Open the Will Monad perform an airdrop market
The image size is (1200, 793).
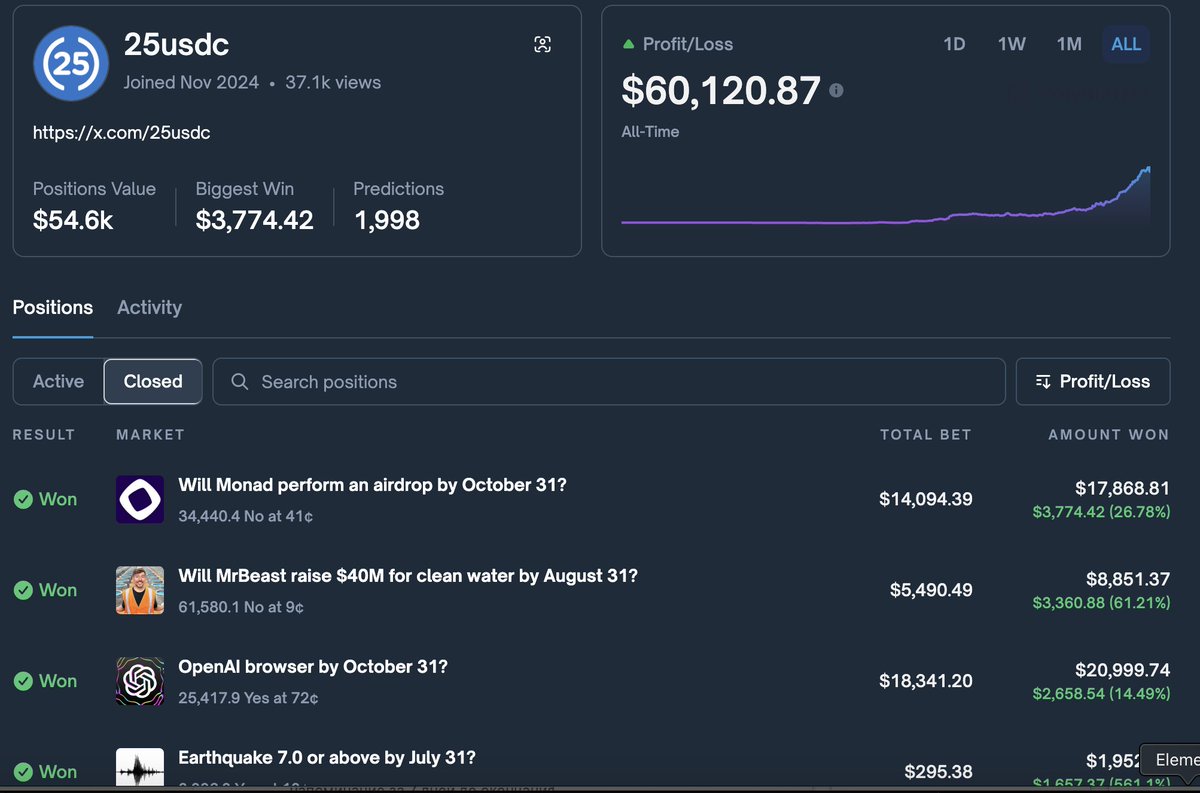click(x=372, y=485)
